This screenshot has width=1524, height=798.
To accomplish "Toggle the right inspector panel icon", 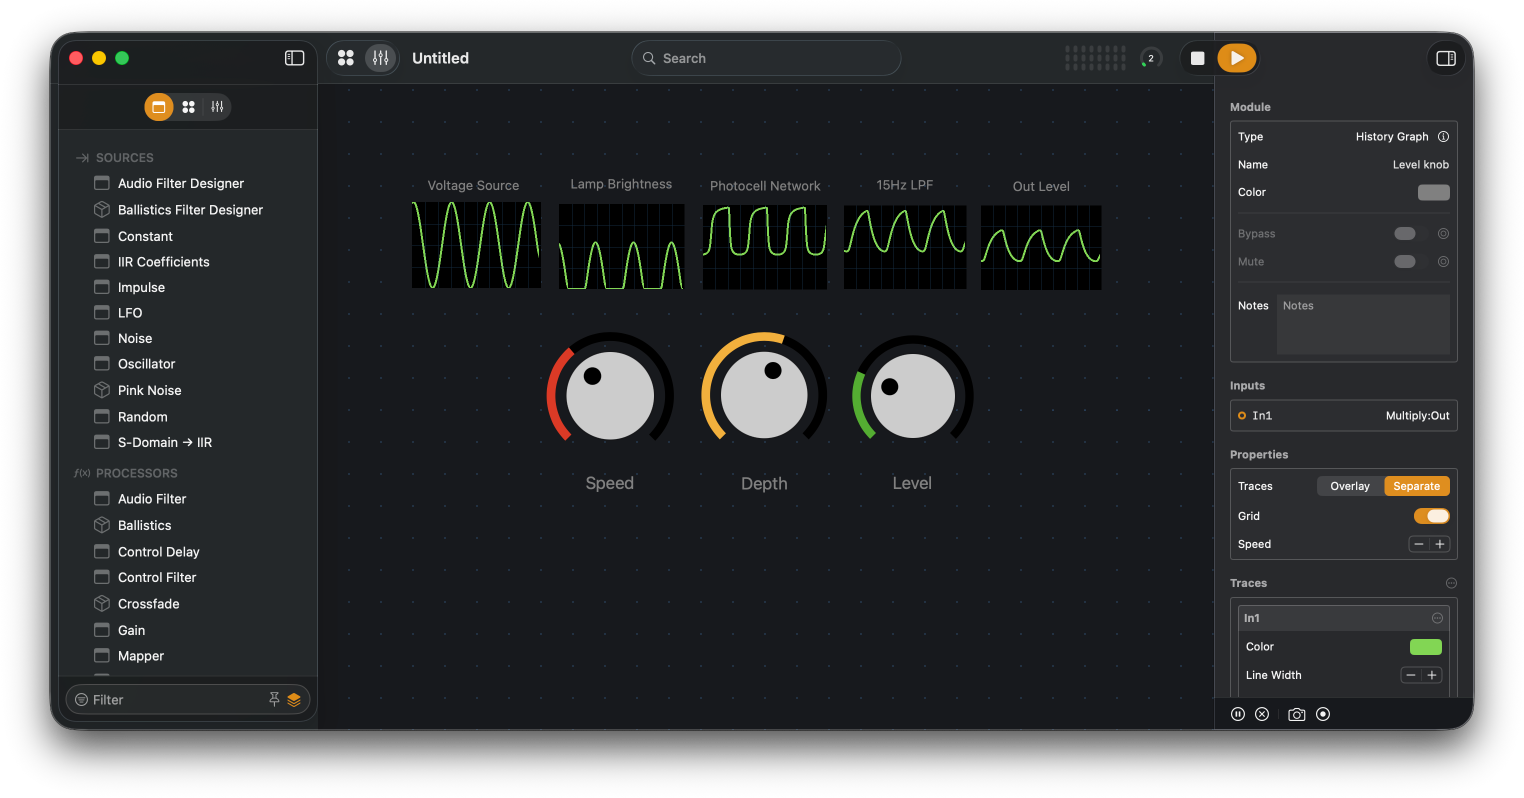I will (x=1445, y=58).
